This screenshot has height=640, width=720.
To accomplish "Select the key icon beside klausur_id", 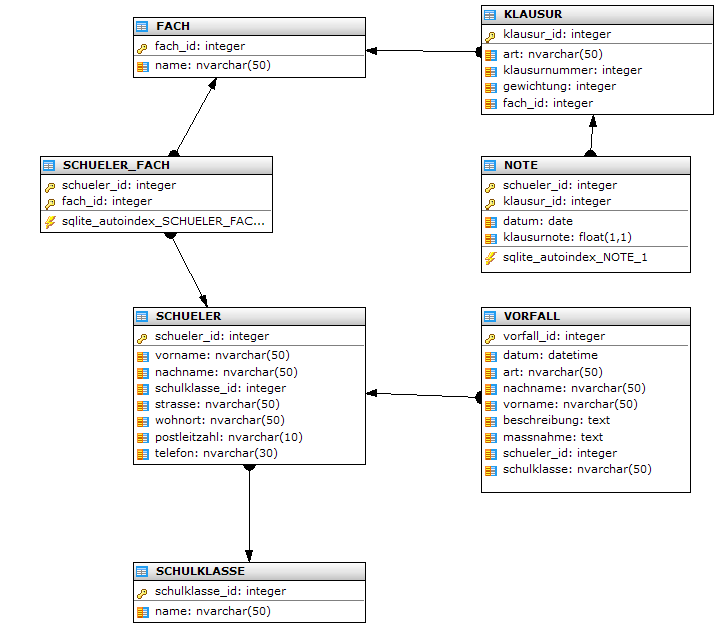I will [490, 35].
